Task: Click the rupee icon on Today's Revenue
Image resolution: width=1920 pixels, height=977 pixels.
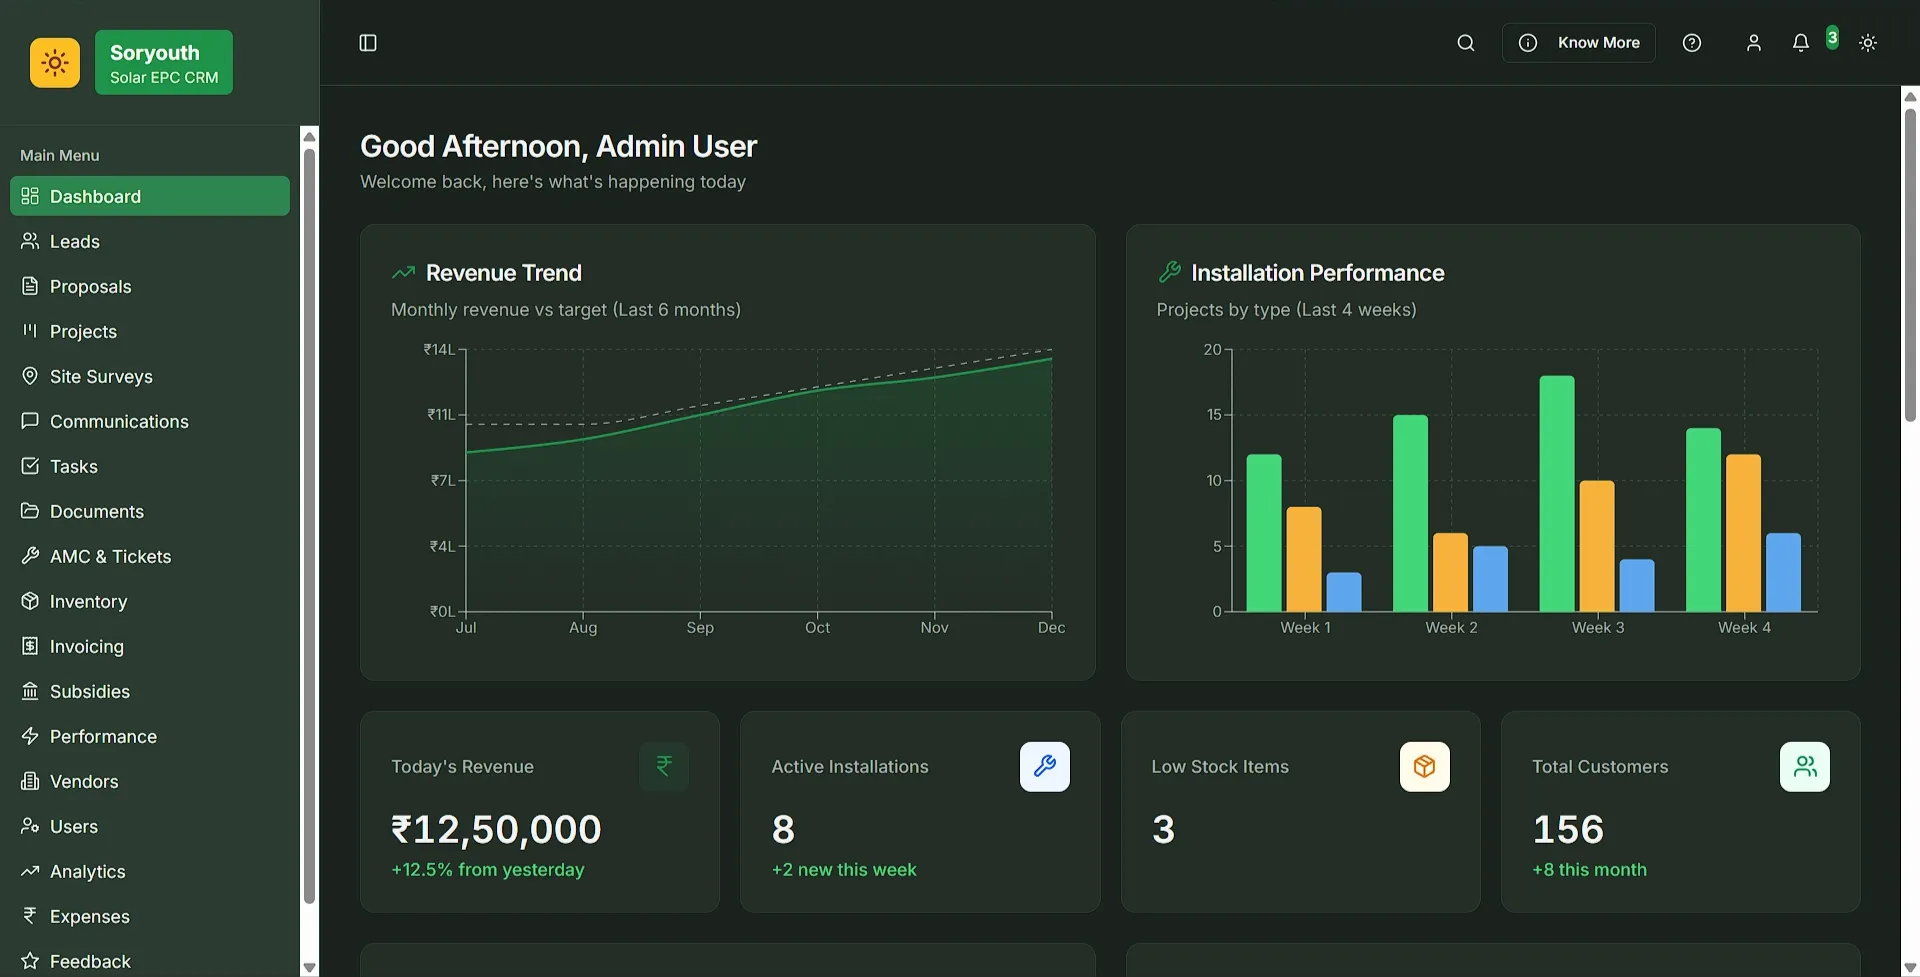Action: (664, 767)
